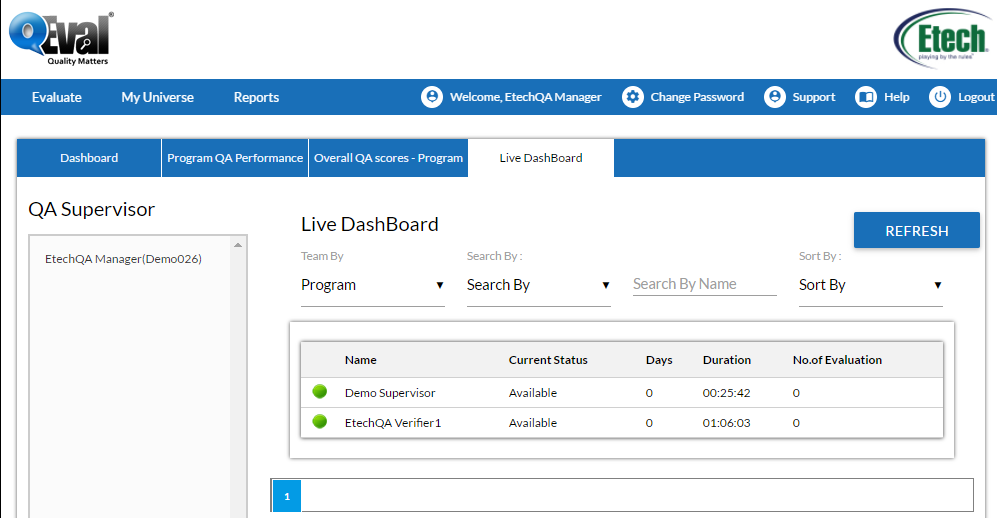Go to page 1 in pagination
The height and width of the screenshot is (518, 997).
[287, 496]
